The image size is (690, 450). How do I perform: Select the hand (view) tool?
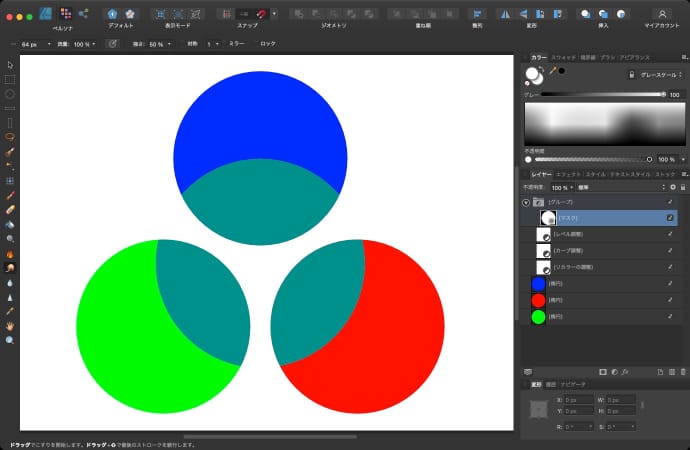click(10, 326)
